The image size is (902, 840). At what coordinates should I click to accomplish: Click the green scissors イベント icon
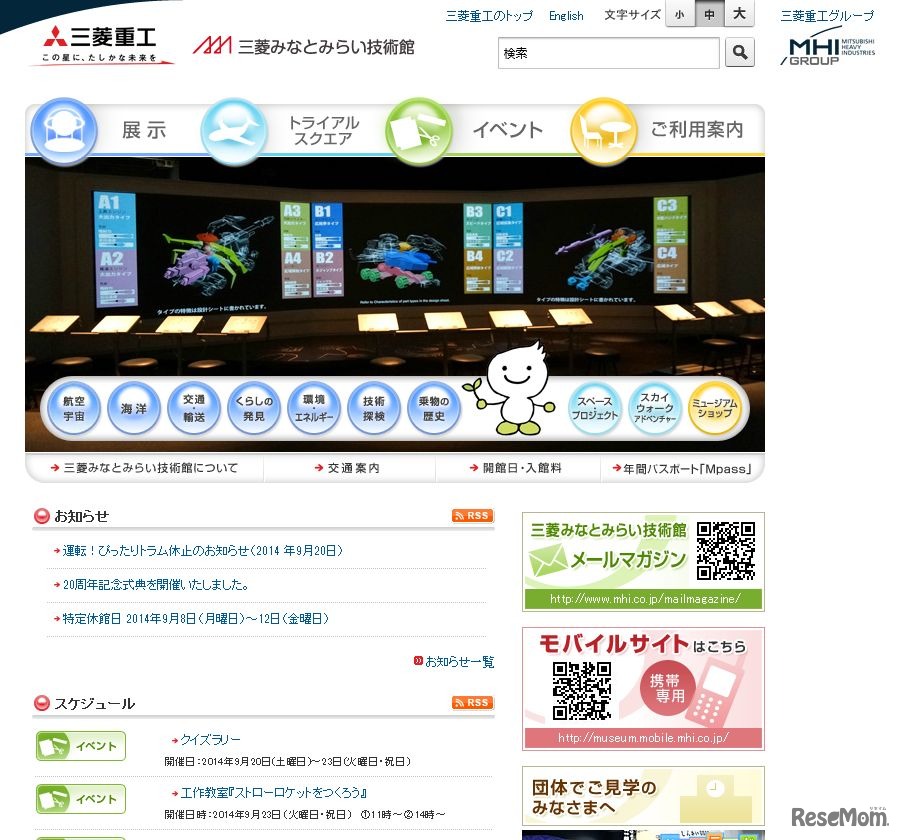pos(418,131)
